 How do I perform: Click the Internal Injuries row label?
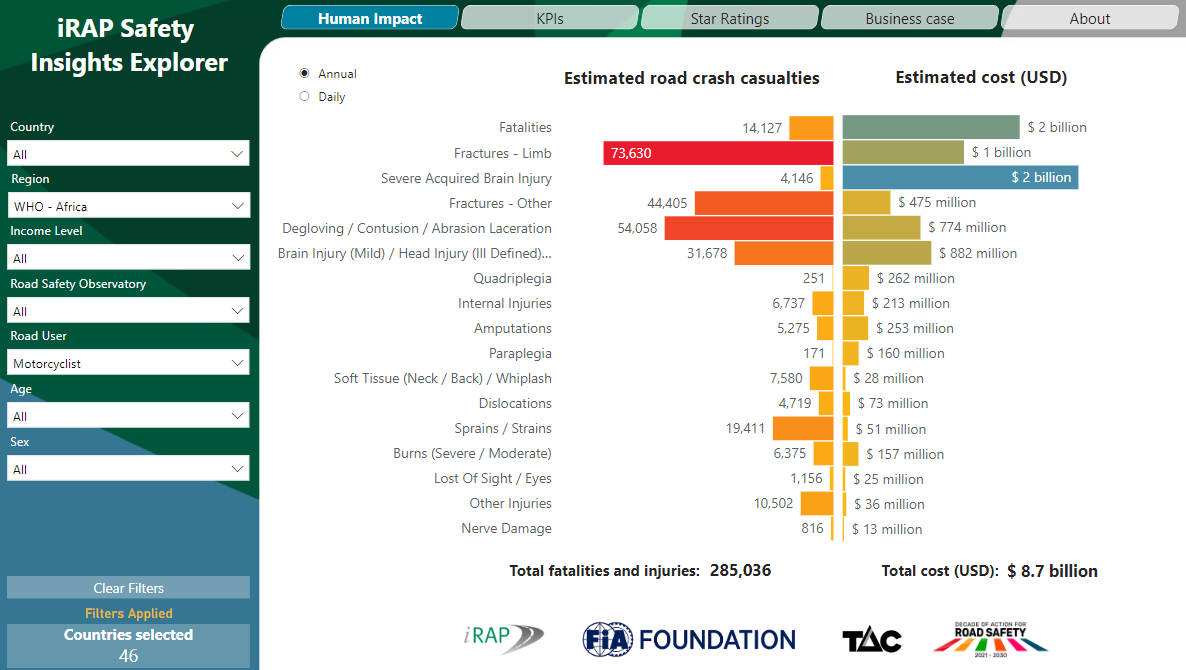click(505, 303)
